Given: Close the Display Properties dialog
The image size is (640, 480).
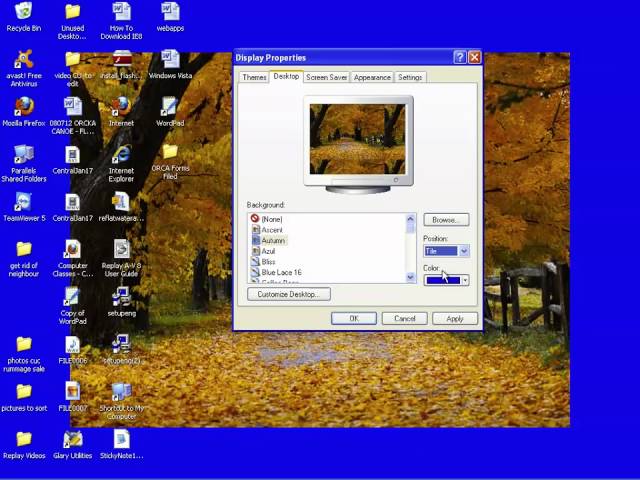Looking at the screenshot, I should pyautogui.click(x=474, y=58).
